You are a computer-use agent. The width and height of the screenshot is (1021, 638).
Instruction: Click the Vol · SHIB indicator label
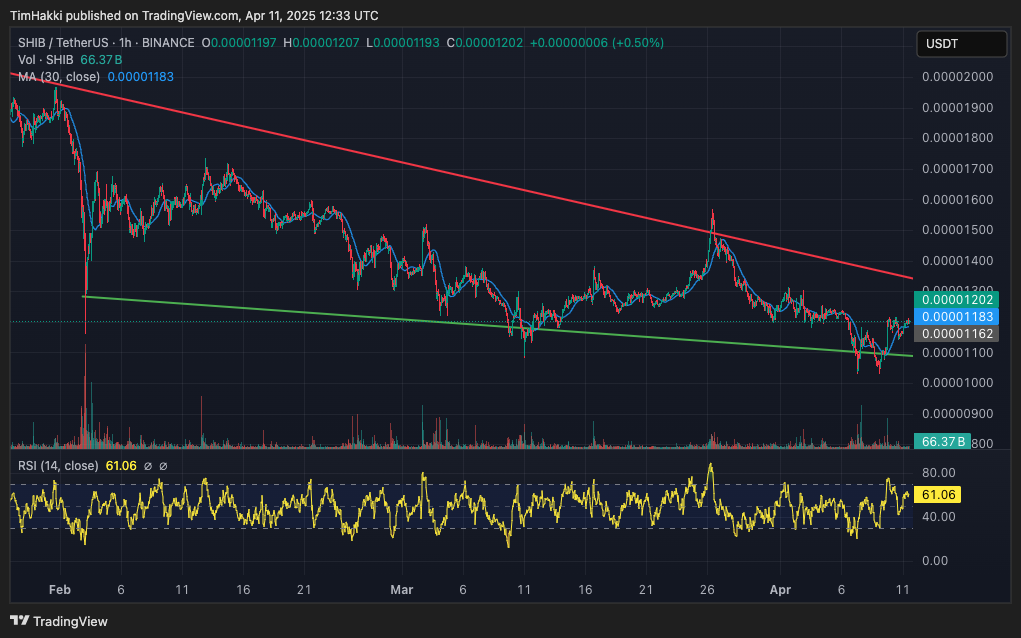[x=46, y=60]
